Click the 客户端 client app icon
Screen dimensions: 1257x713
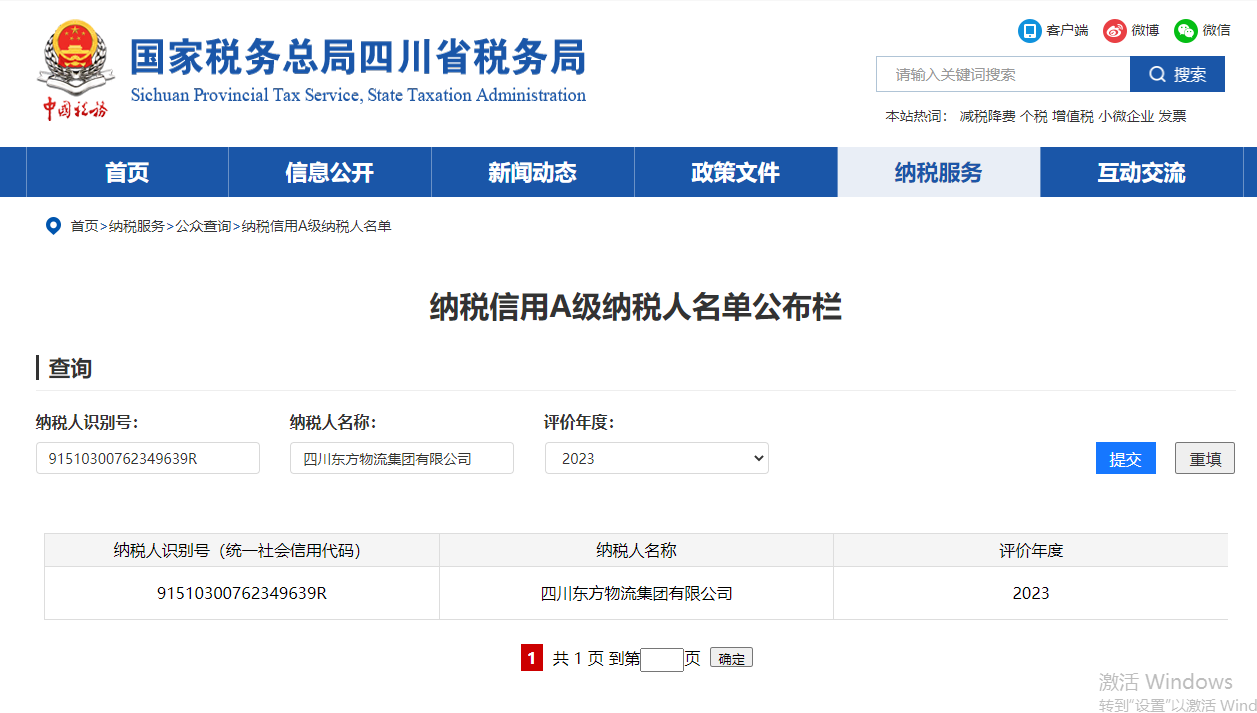coord(1030,31)
